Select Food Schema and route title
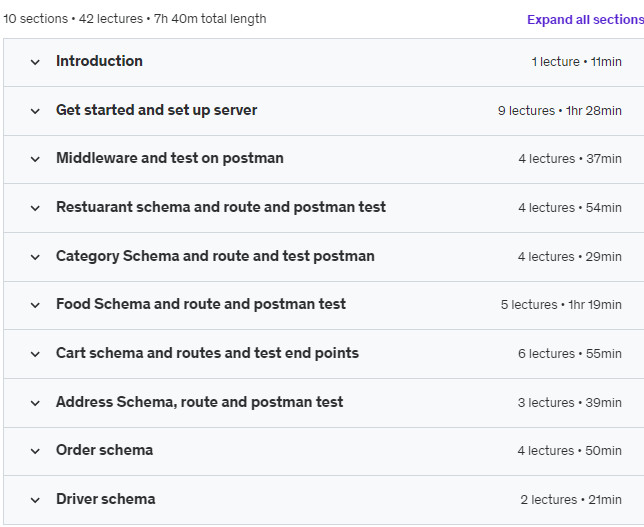The image size is (644, 527). 201,304
